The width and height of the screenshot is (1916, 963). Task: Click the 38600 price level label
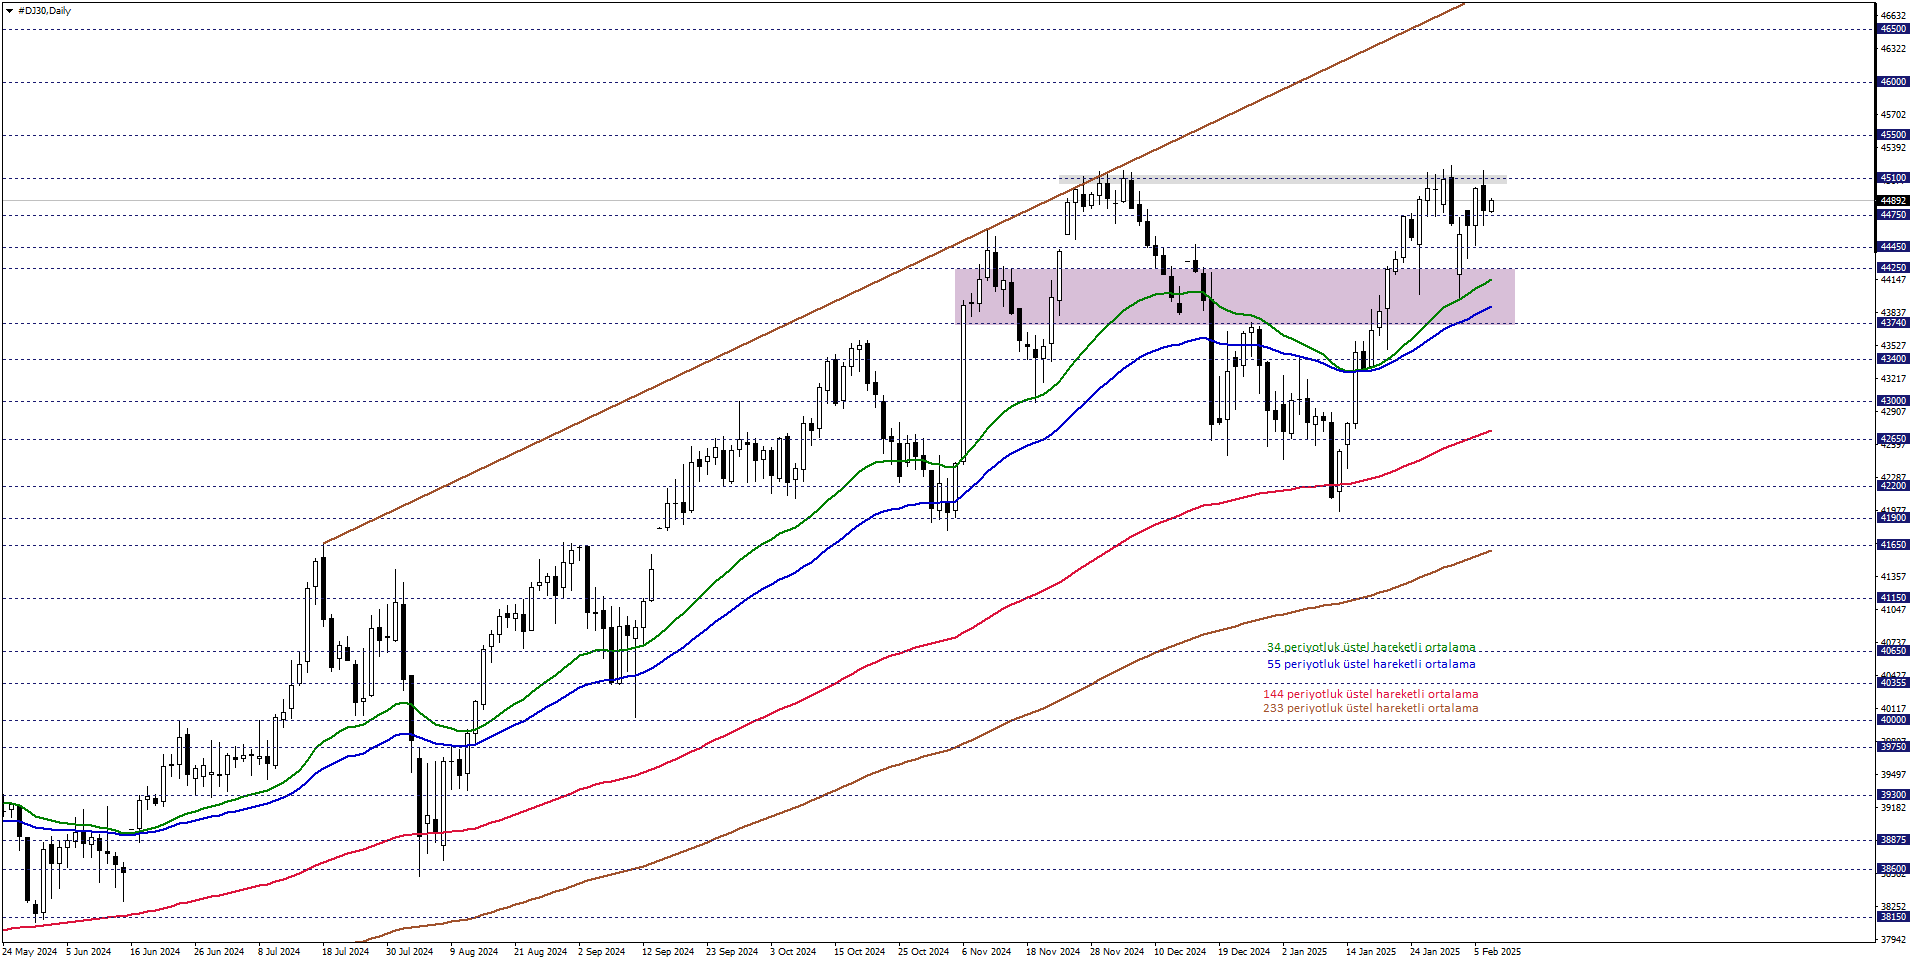[1893, 869]
